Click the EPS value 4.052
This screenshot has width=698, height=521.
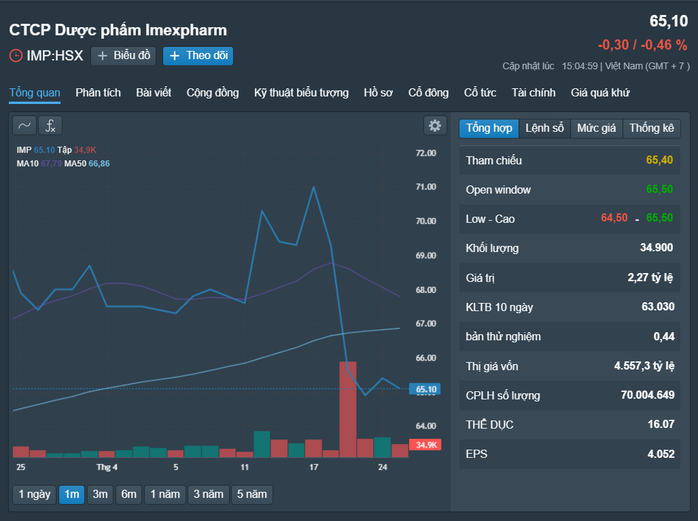661,454
